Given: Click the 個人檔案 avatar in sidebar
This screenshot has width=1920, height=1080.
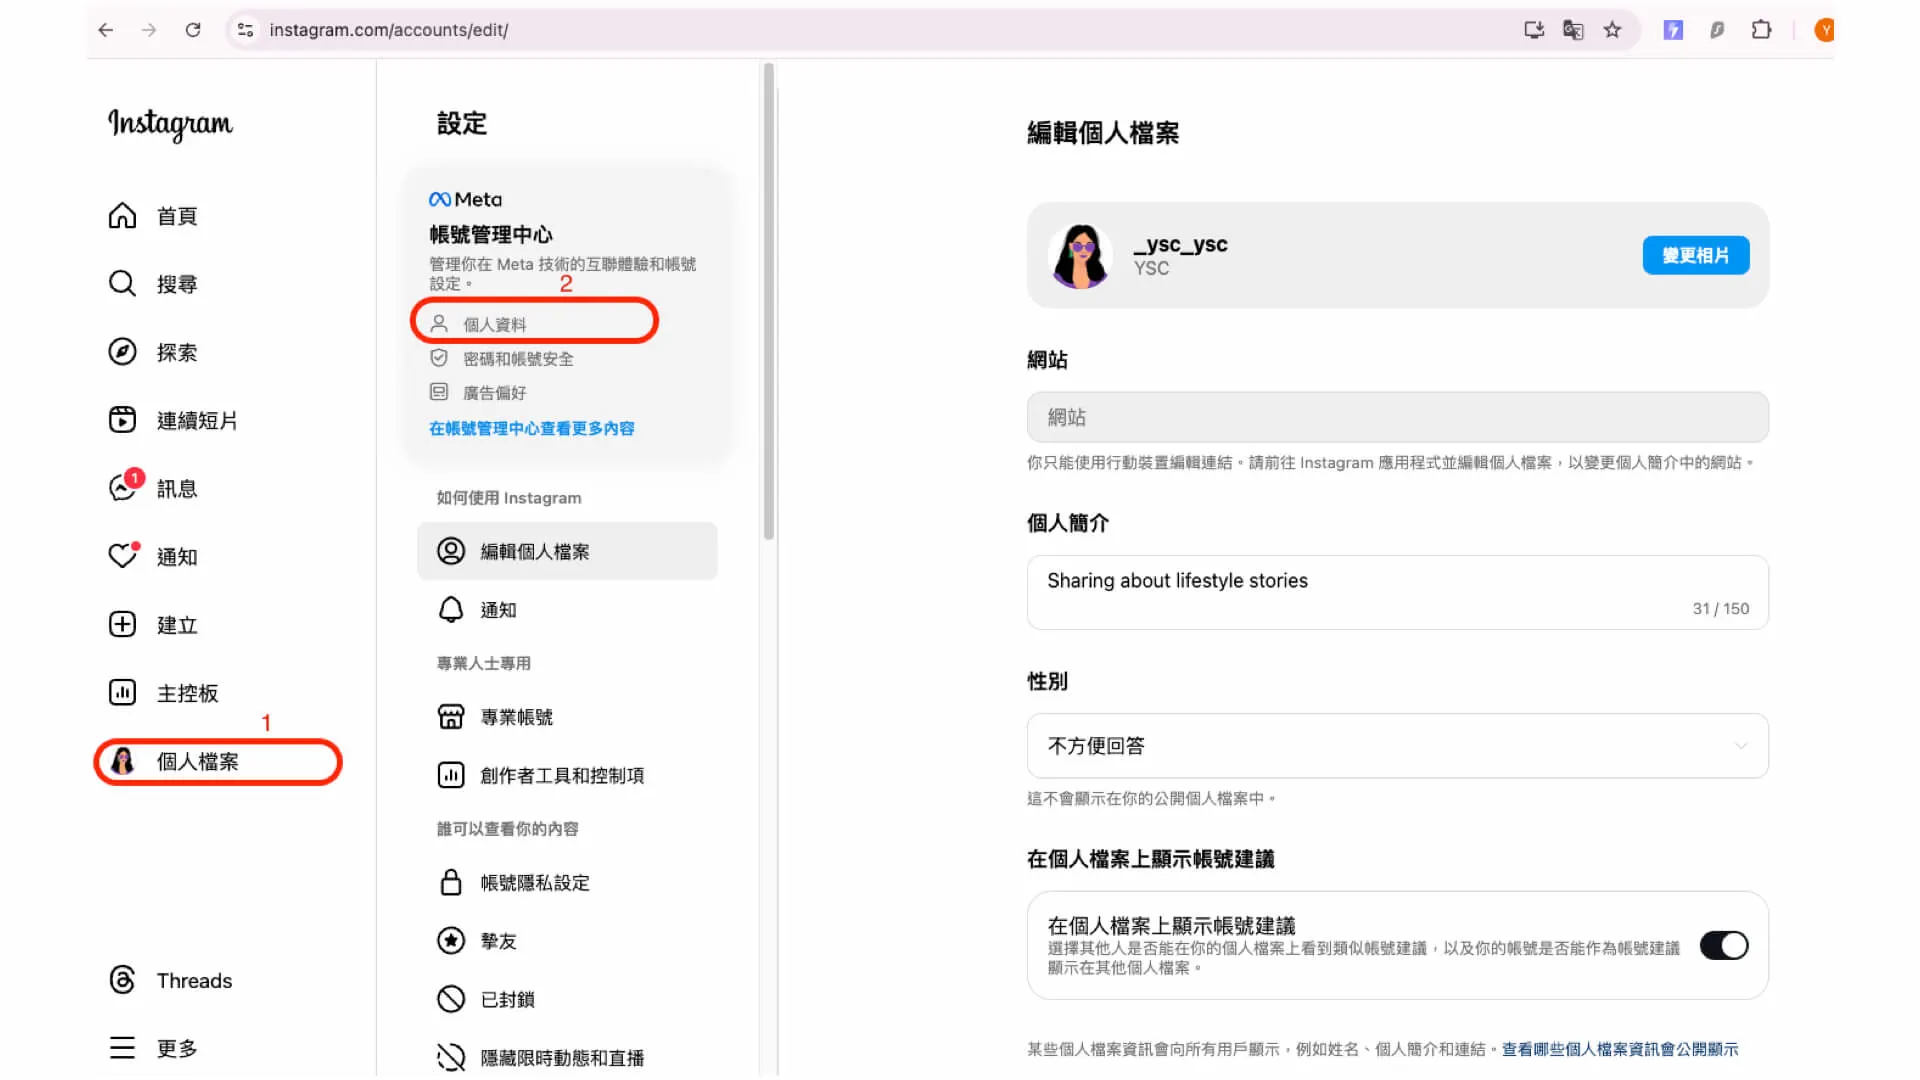Looking at the screenshot, I should [122, 761].
